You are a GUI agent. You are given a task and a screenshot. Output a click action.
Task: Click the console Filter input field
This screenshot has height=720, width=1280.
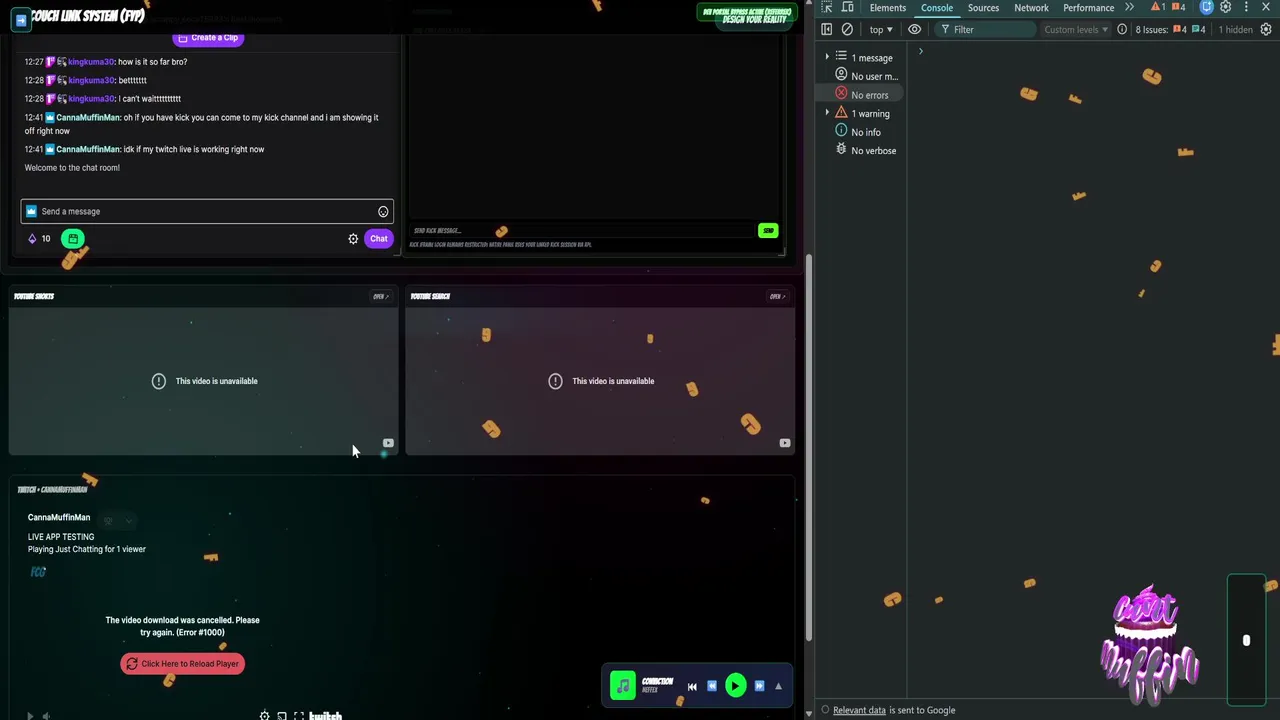tap(985, 30)
